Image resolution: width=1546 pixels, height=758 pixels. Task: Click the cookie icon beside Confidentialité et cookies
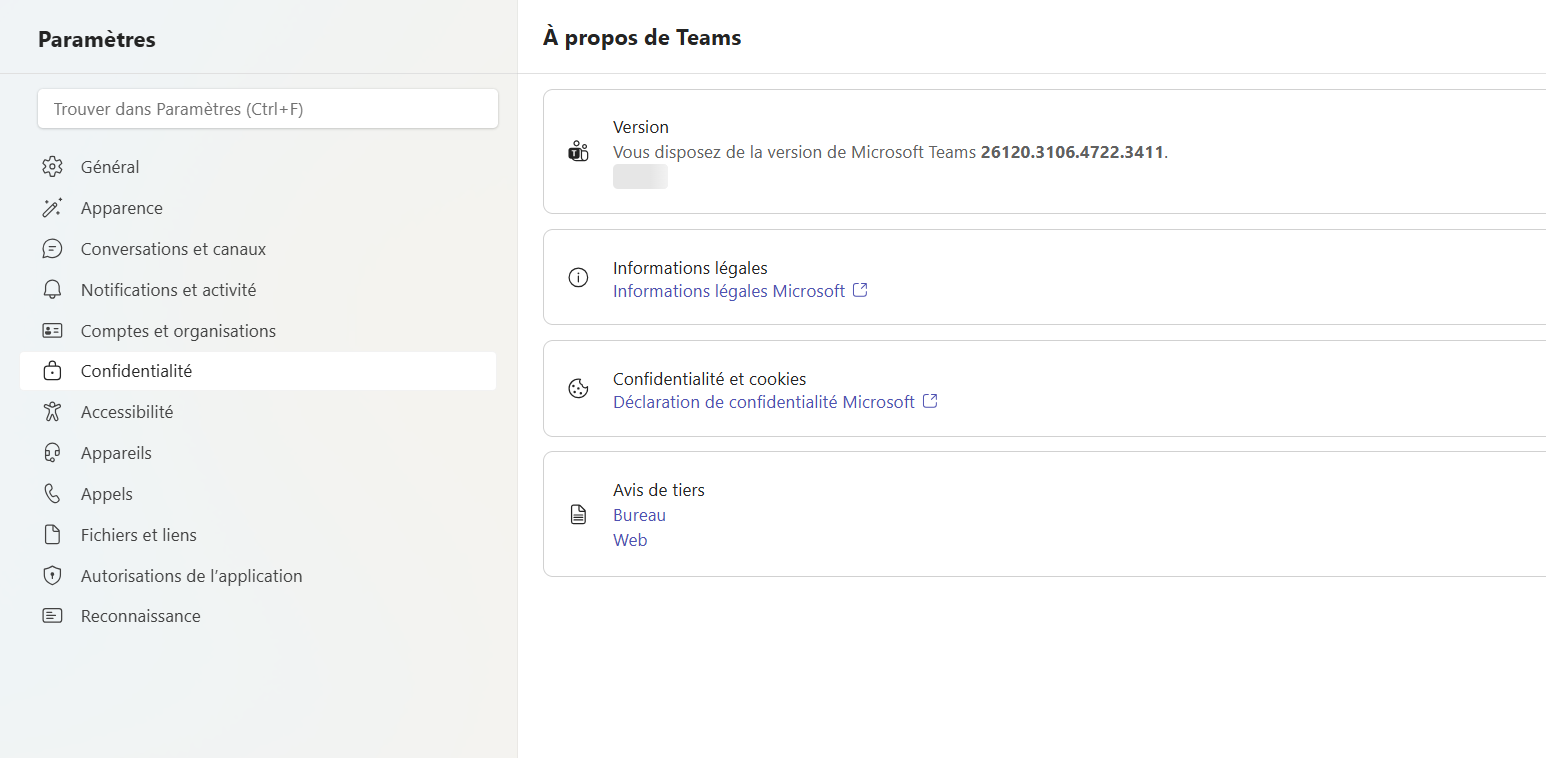point(578,389)
